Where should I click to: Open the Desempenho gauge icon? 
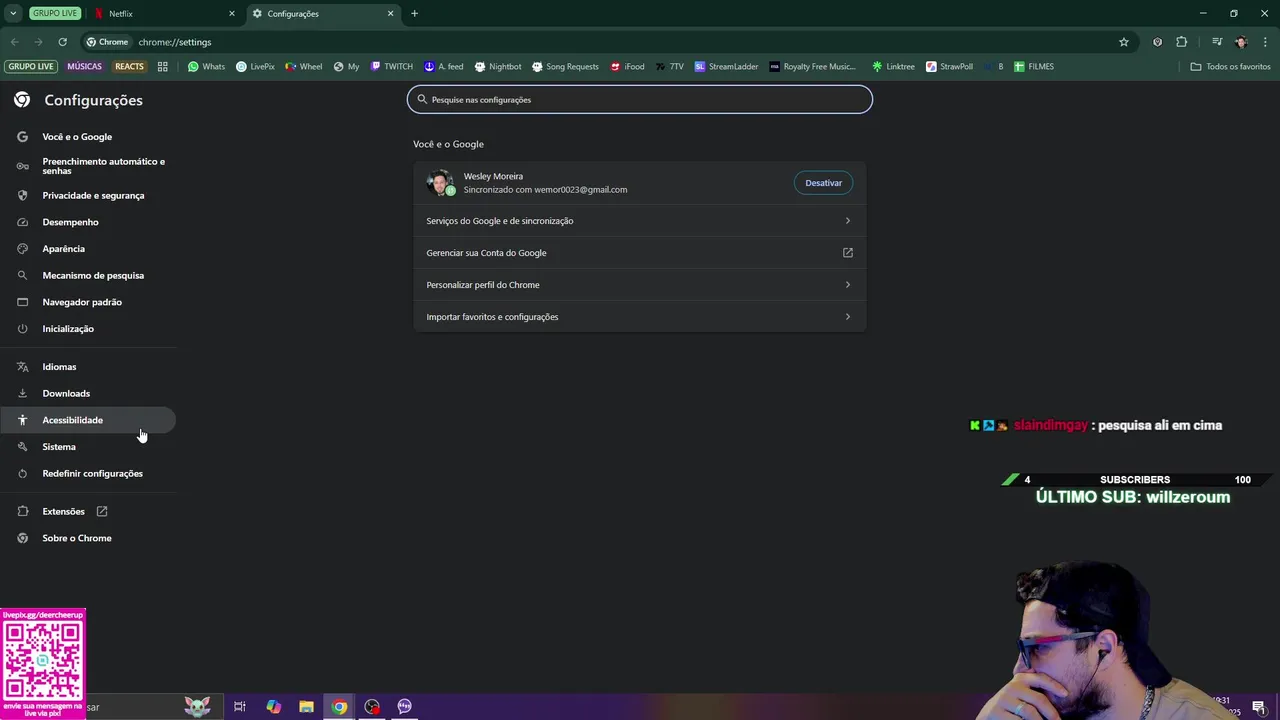click(22, 222)
